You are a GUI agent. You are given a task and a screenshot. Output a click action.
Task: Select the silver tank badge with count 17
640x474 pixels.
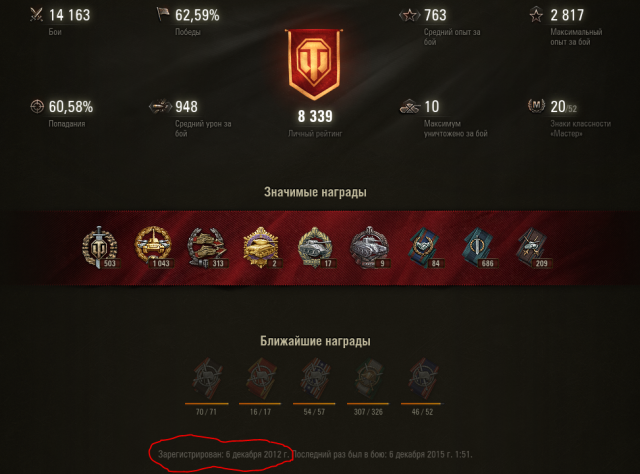(x=315, y=247)
